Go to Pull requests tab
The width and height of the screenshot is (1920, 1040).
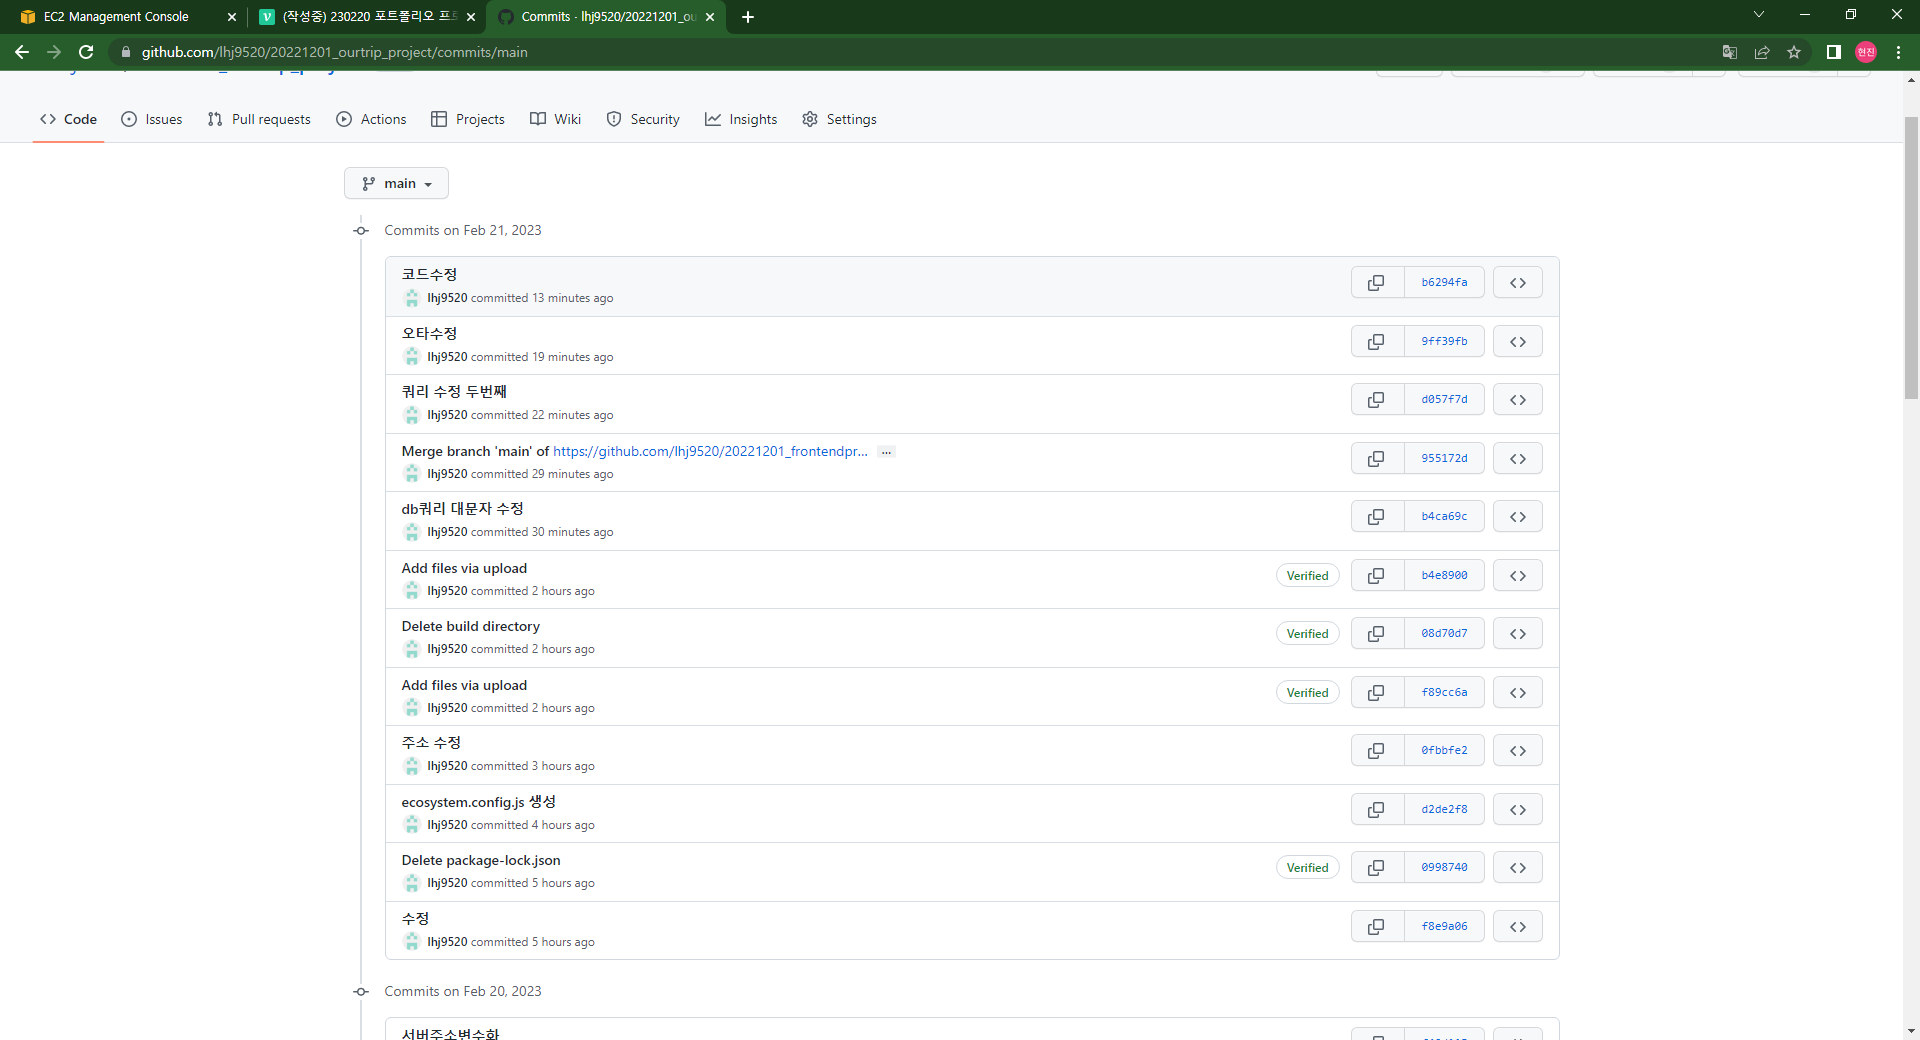pos(259,119)
